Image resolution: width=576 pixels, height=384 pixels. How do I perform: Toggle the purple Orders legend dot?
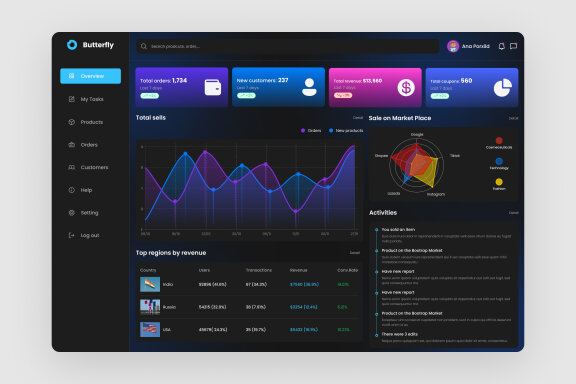click(x=303, y=130)
